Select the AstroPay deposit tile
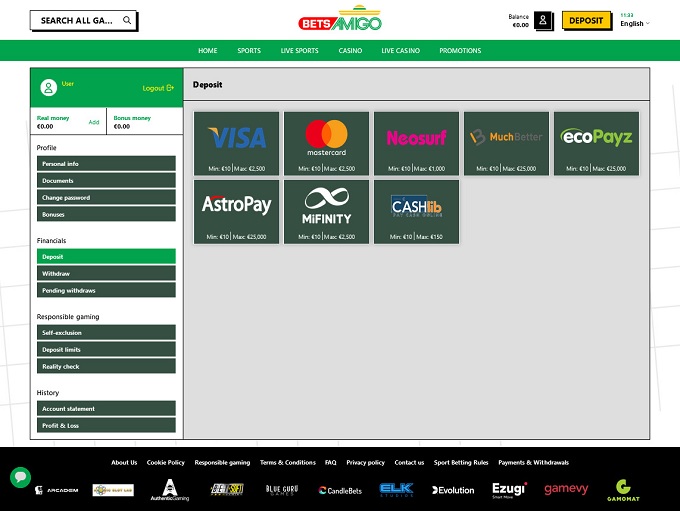Image resolution: width=680 pixels, height=511 pixels. coord(236,211)
